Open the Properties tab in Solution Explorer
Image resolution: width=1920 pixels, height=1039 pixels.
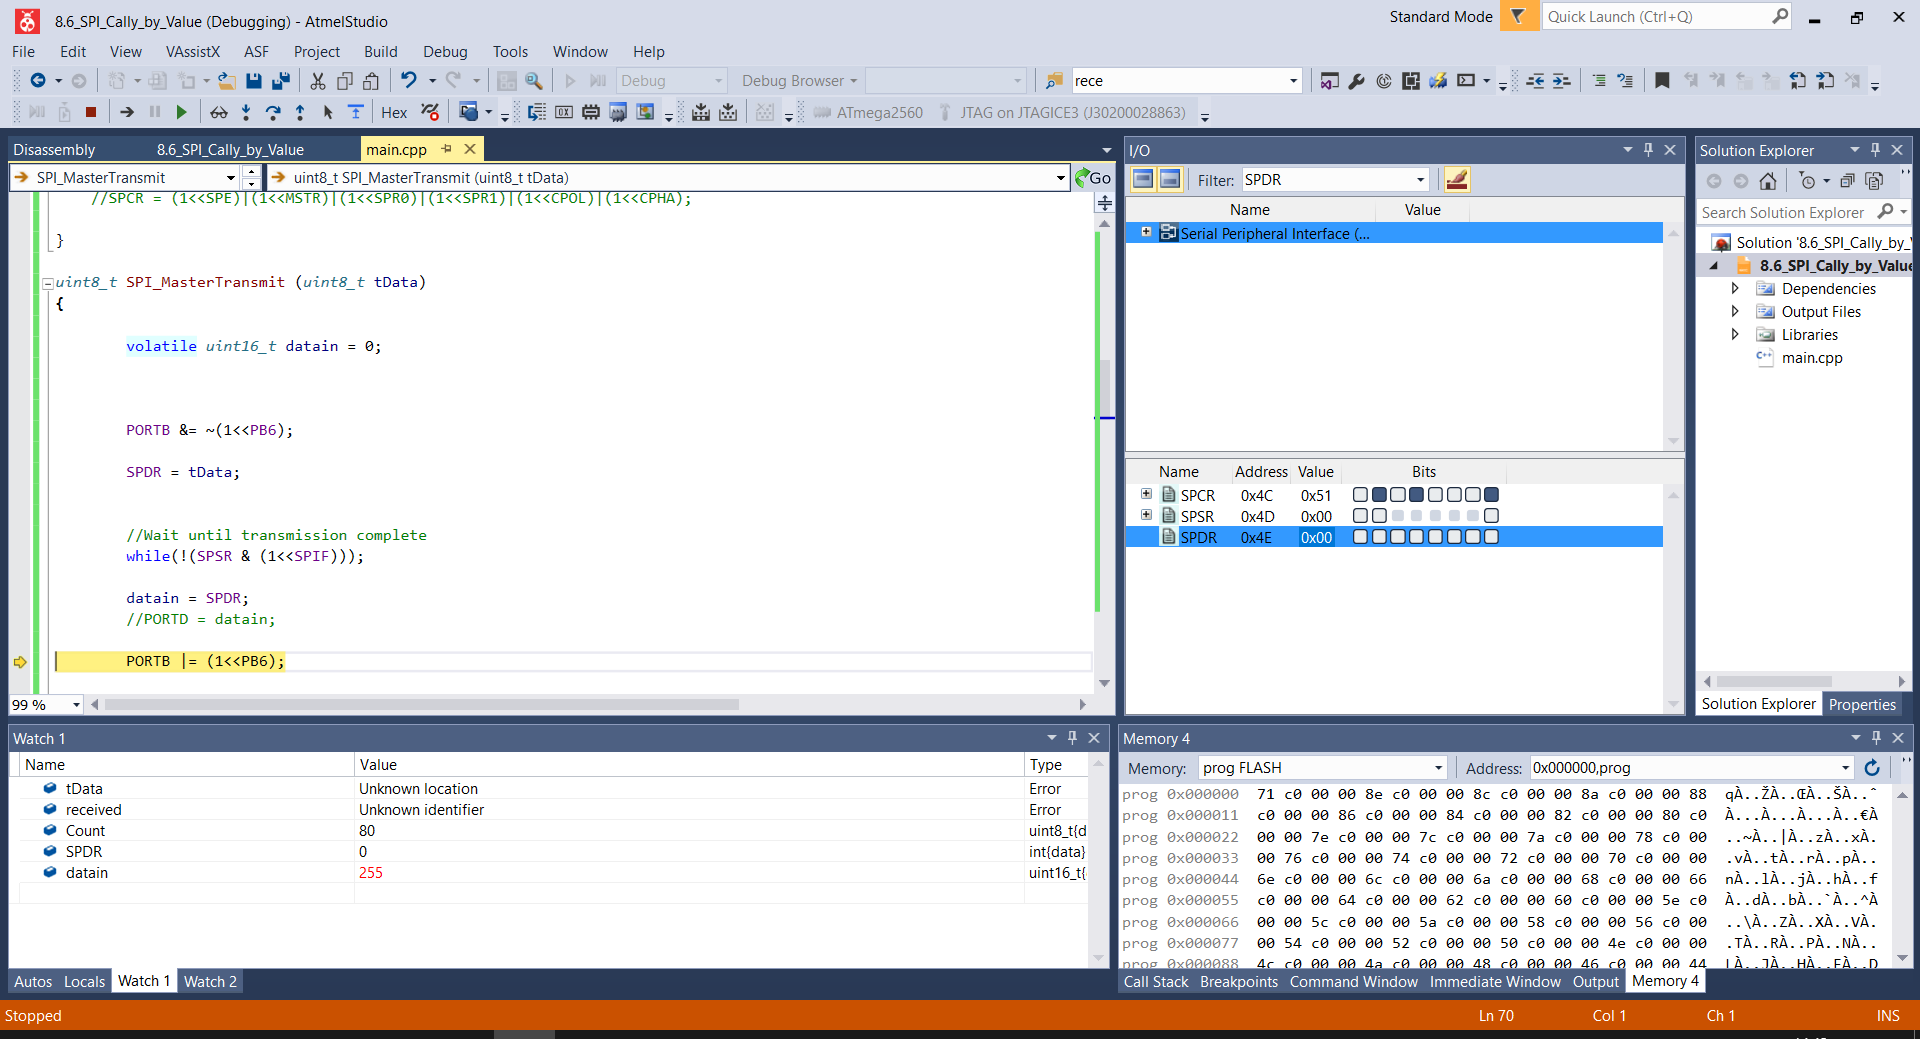1862,705
